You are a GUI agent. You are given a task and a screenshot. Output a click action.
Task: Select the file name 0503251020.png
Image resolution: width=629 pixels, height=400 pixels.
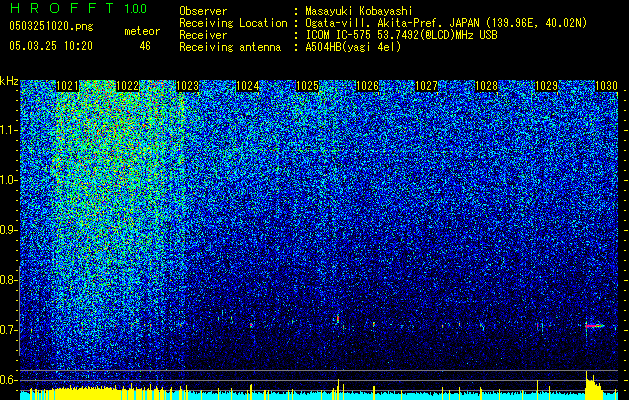coord(51,26)
